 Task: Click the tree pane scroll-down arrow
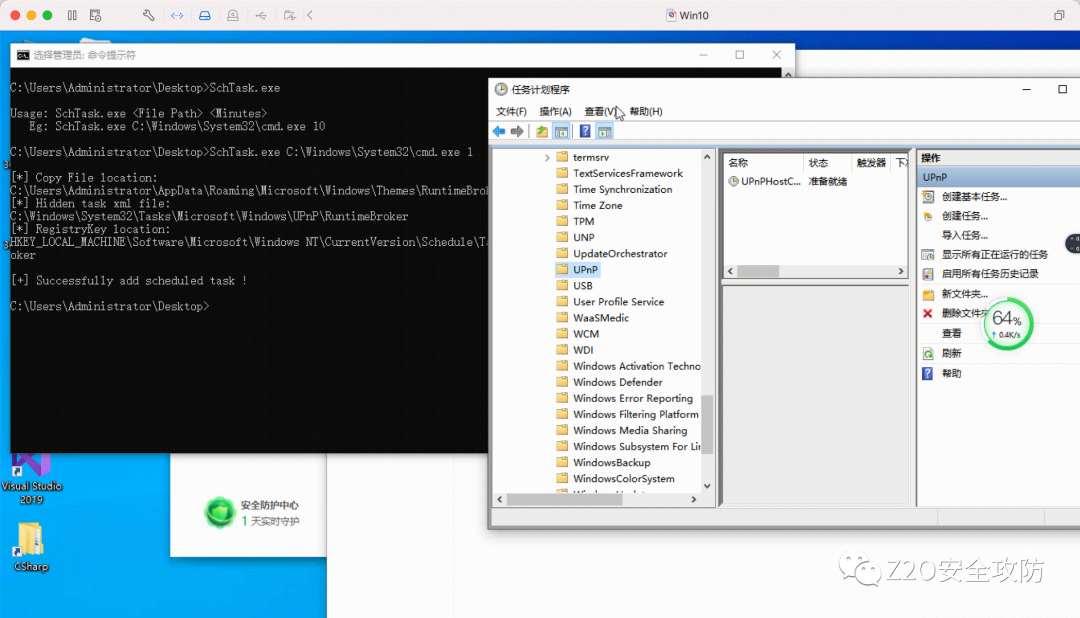point(707,486)
